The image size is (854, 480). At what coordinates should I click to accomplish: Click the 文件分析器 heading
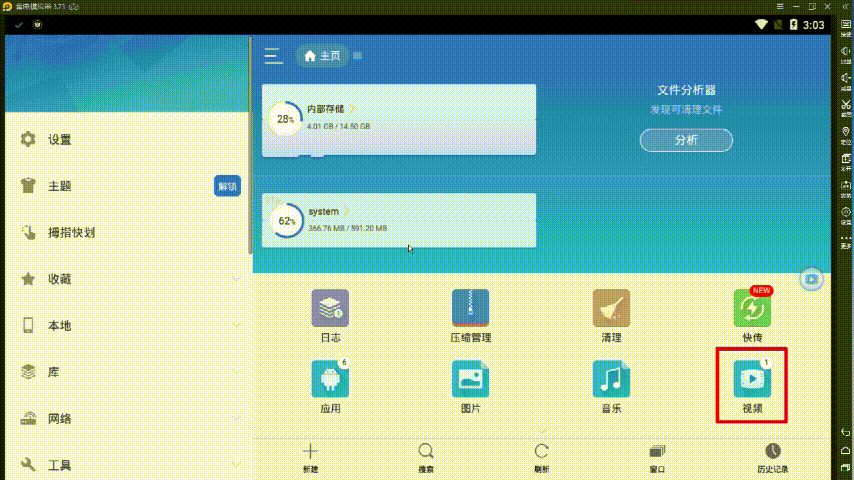point(686,90)
